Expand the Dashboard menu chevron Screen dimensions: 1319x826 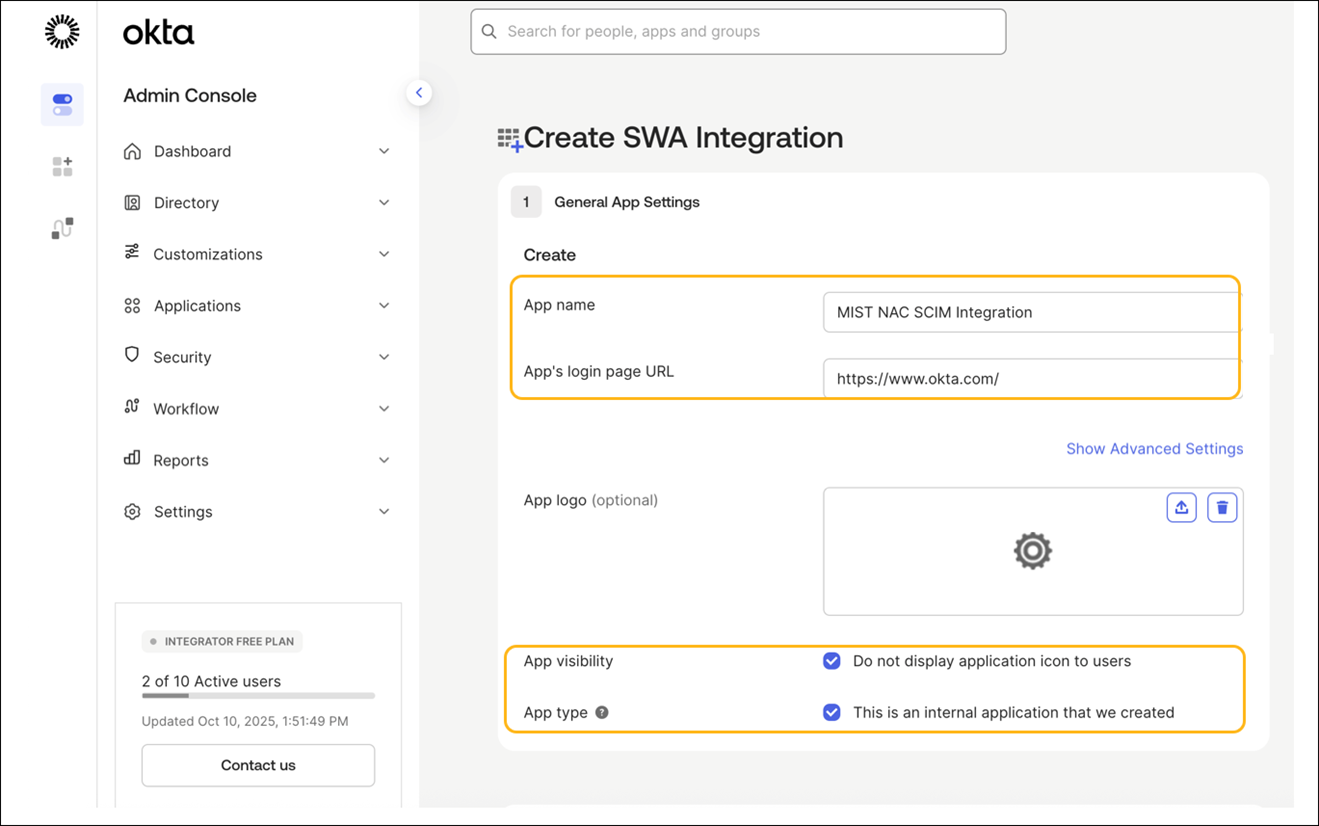click(384, 151)
